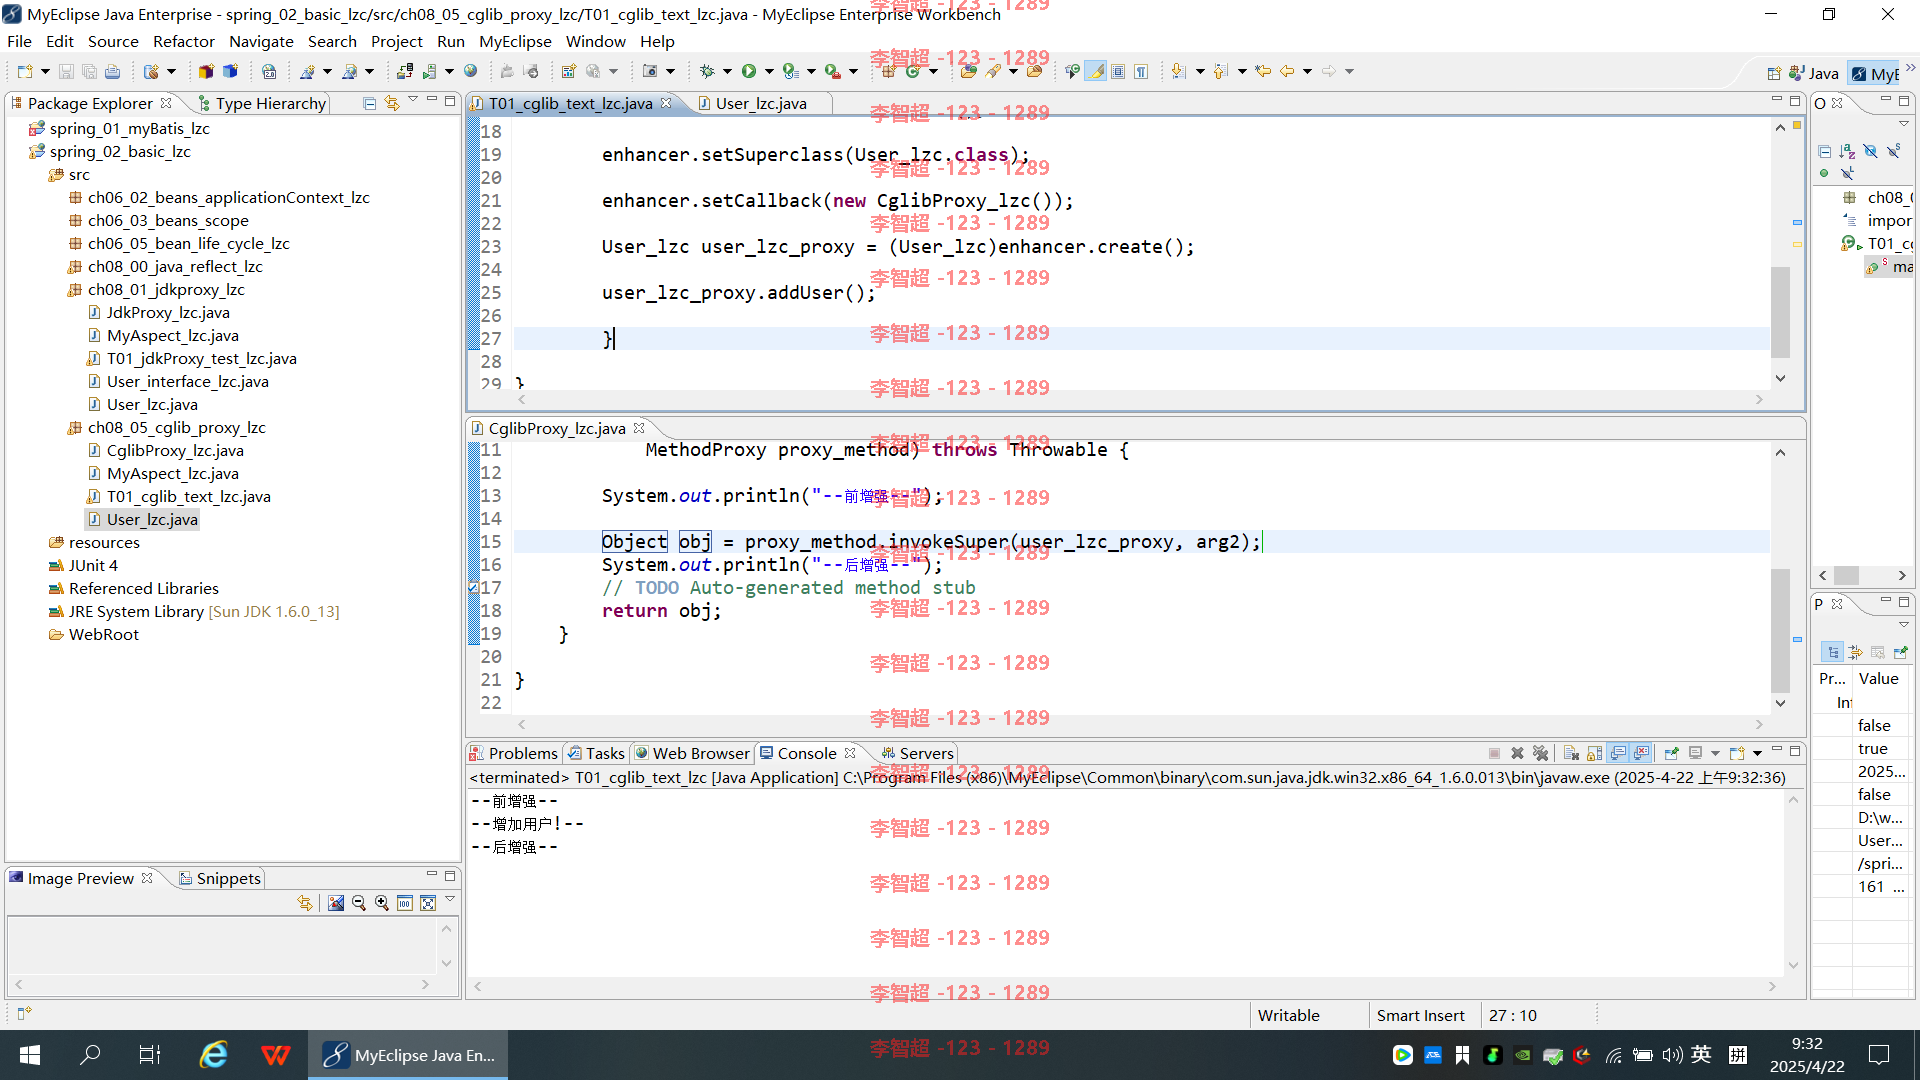Switch to the Type Hierarchy tab
The image size is (1920, 1080).
261,103
